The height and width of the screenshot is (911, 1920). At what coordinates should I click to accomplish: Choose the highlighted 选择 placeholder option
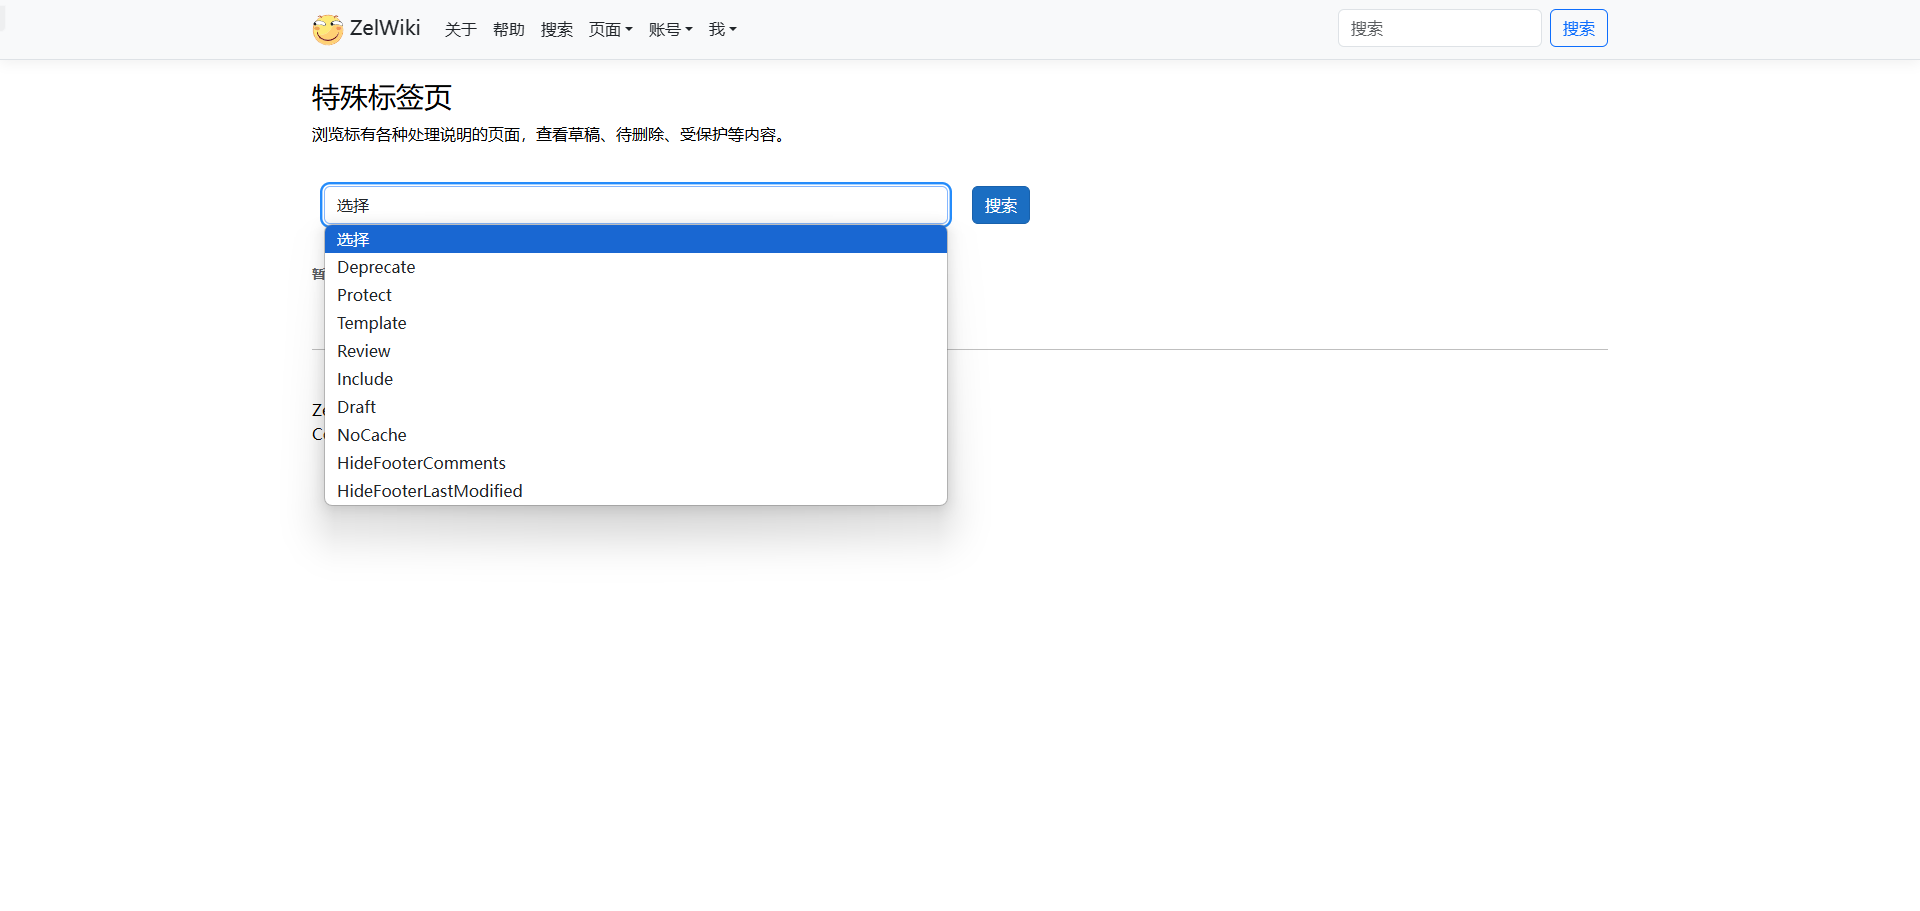pos(635,239)
